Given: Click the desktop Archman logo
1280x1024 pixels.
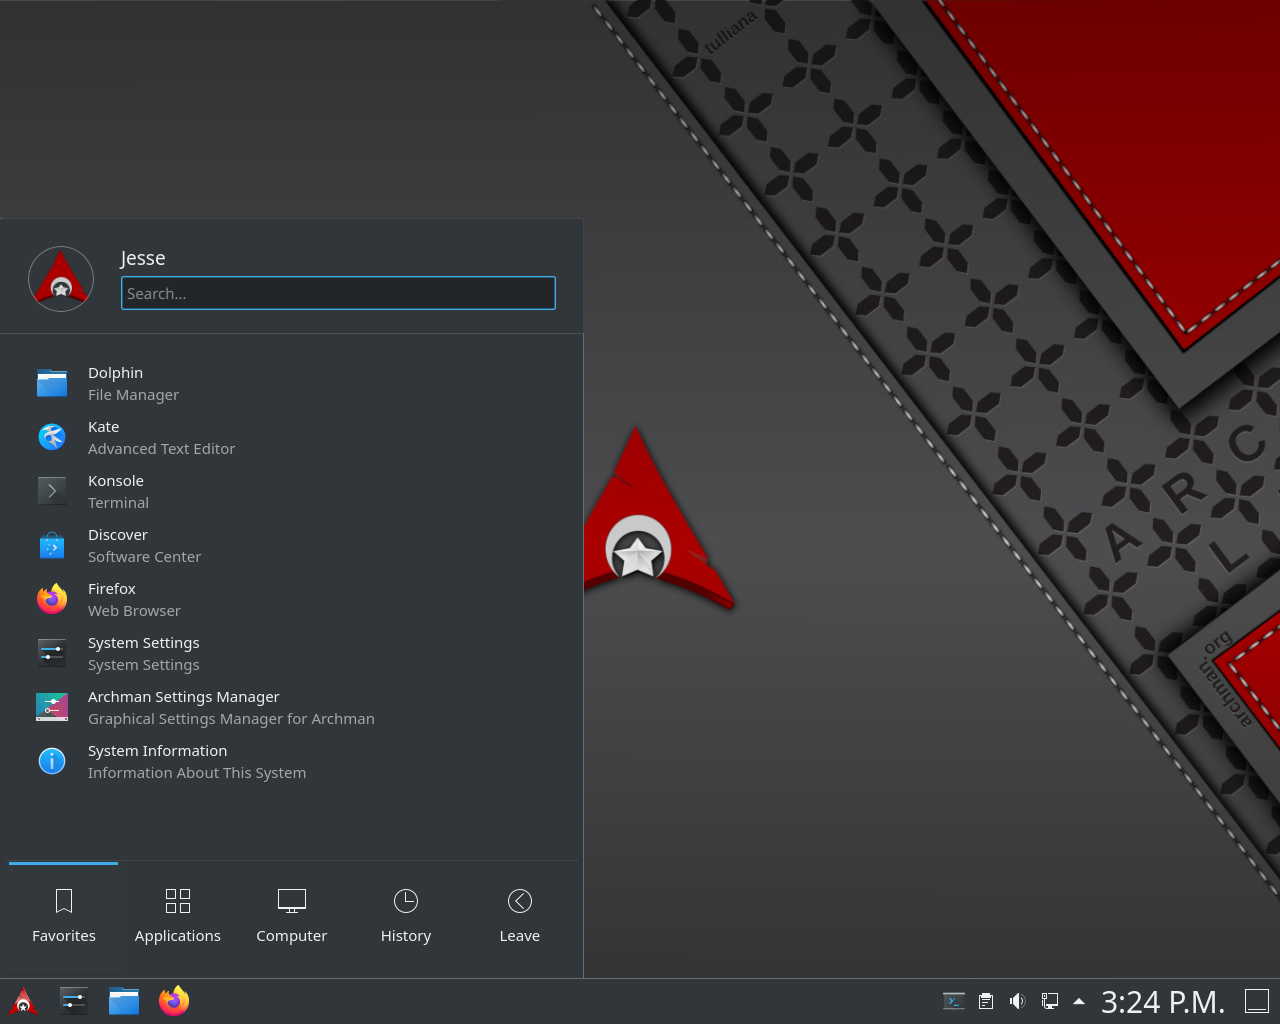Looking at the screenshot, I should pos(659,518).
